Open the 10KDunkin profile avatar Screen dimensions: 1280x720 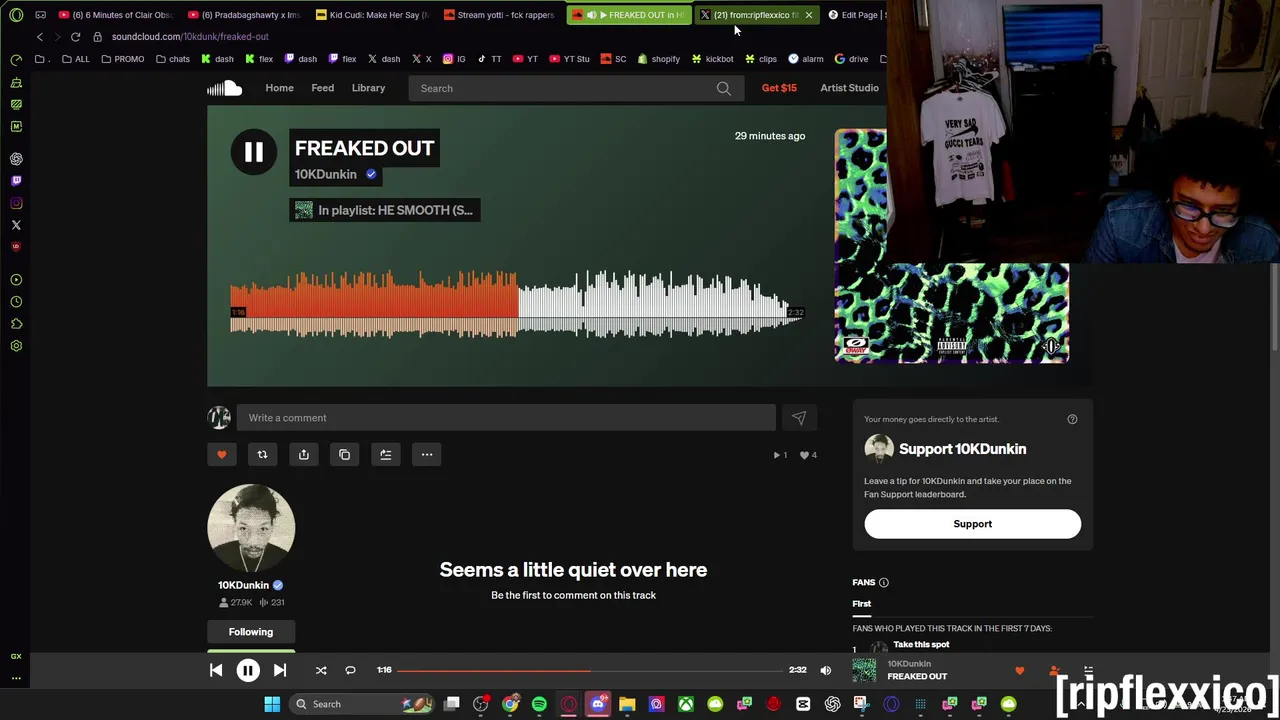[x=251, y=528]
